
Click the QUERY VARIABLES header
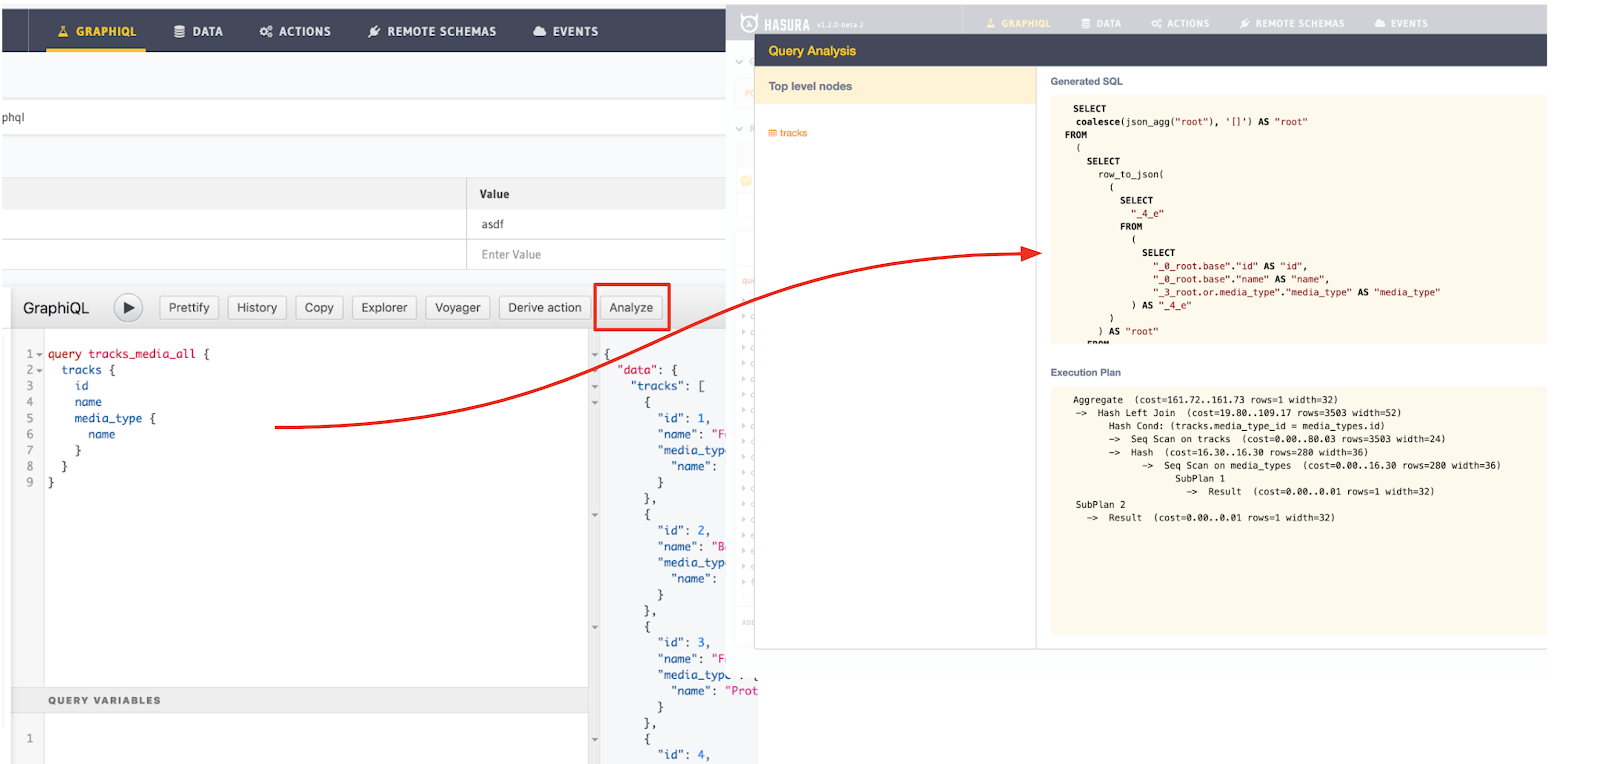coord(300,700)
